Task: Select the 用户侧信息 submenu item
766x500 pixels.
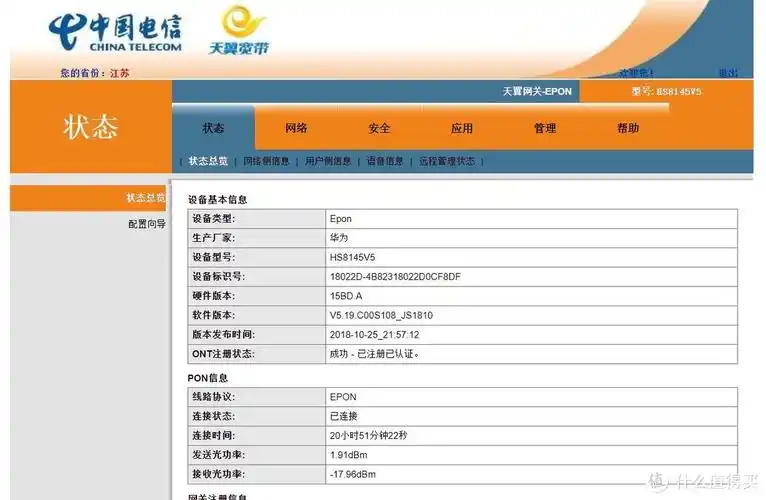Action: tap(328, 161)
